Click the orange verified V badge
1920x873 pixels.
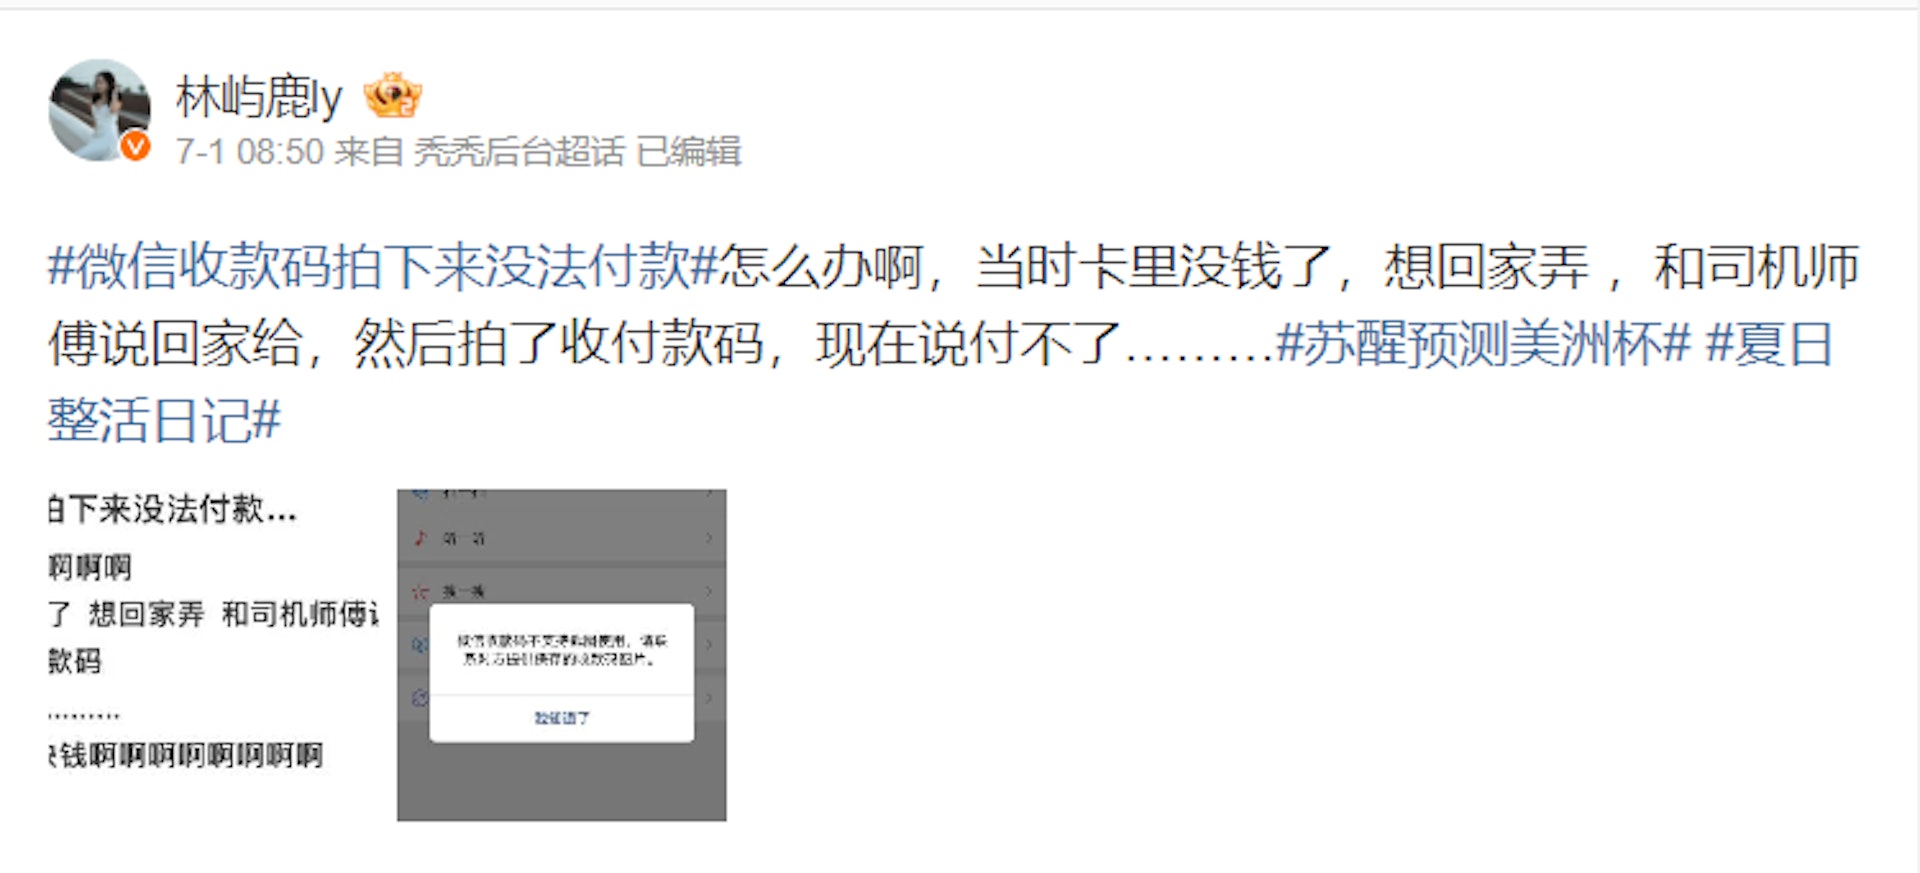click(135, 147)
